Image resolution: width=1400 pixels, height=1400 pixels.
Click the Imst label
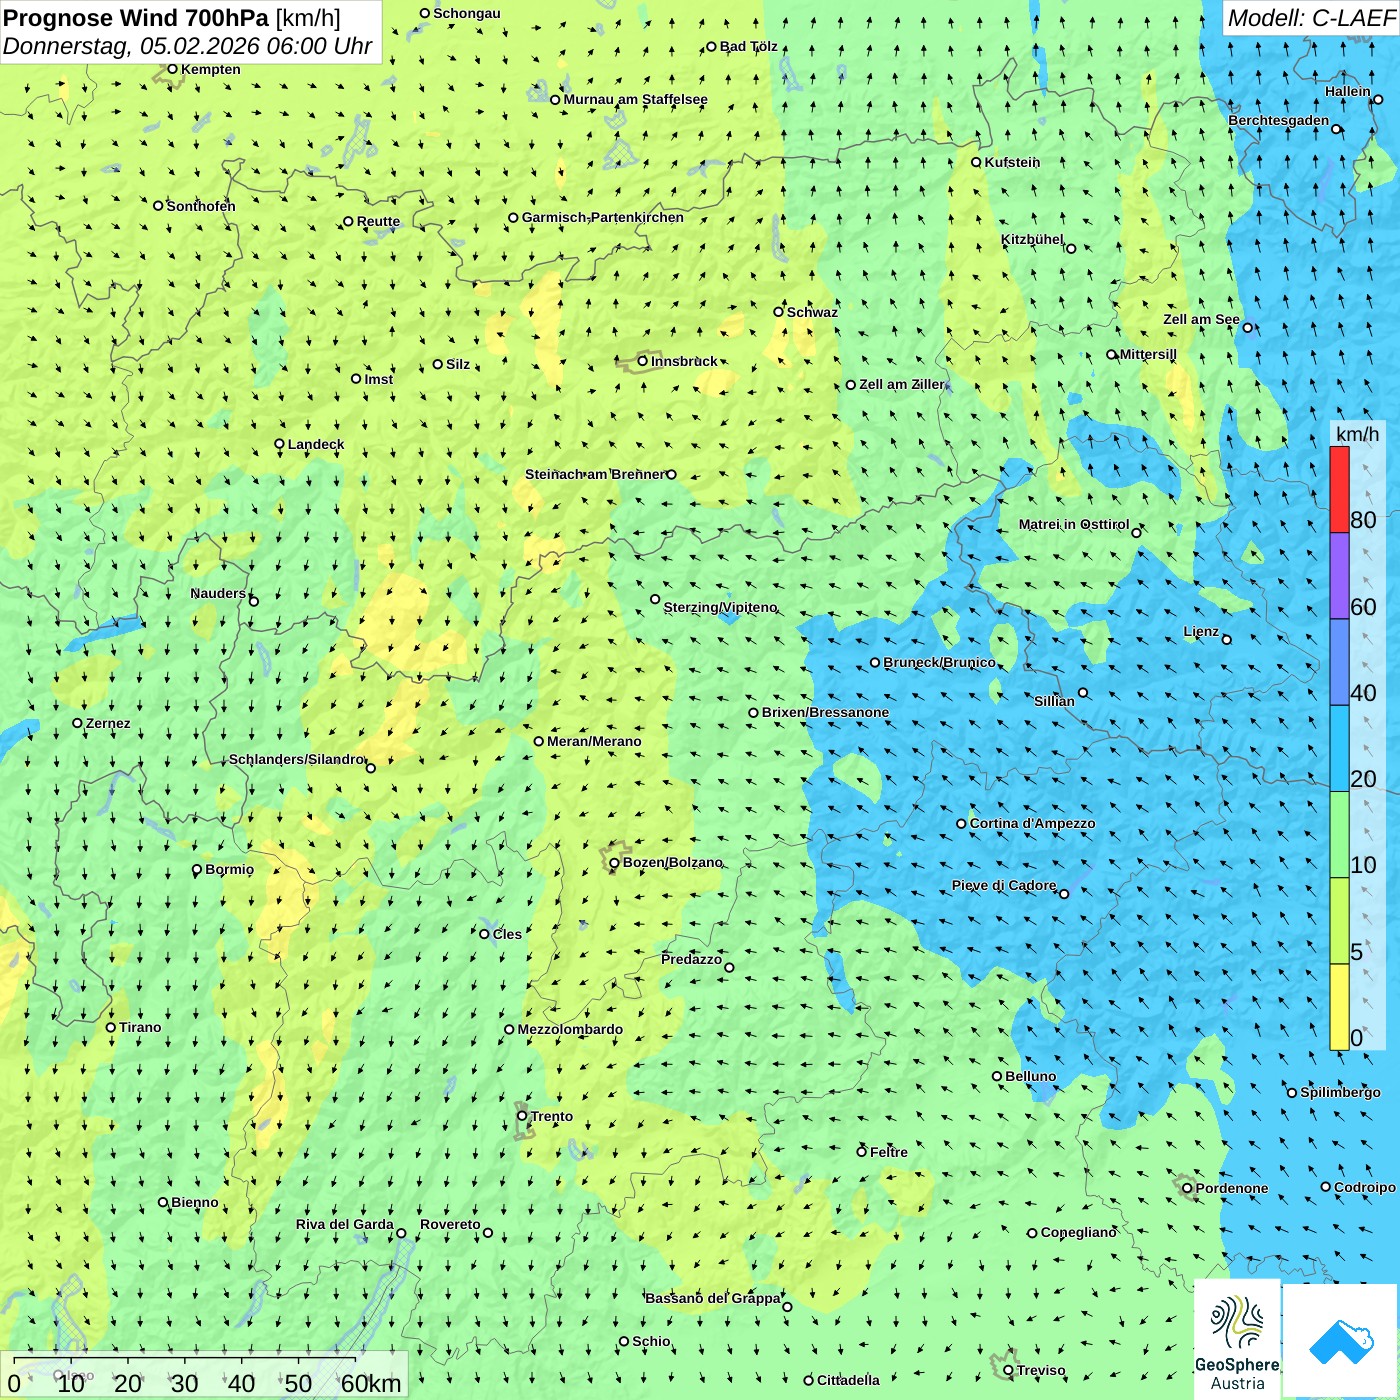379,379
